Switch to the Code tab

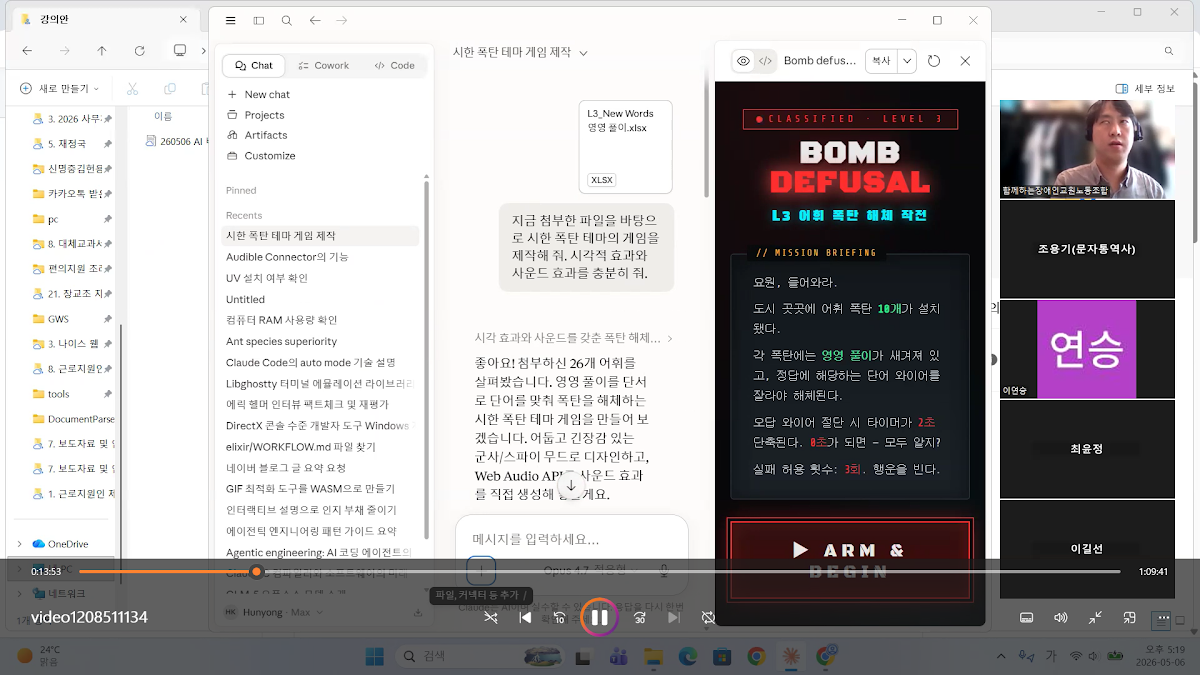[x=394, y=65]
